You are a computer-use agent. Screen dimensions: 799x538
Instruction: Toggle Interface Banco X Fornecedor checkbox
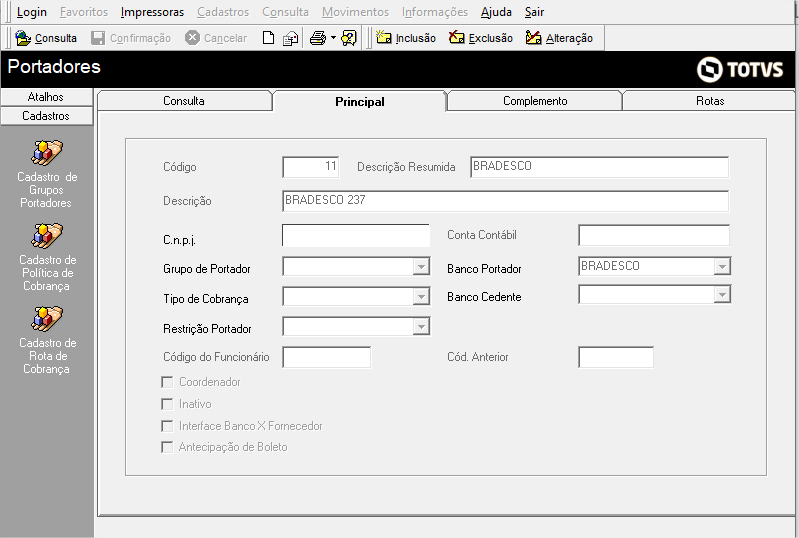click(167, 426)
